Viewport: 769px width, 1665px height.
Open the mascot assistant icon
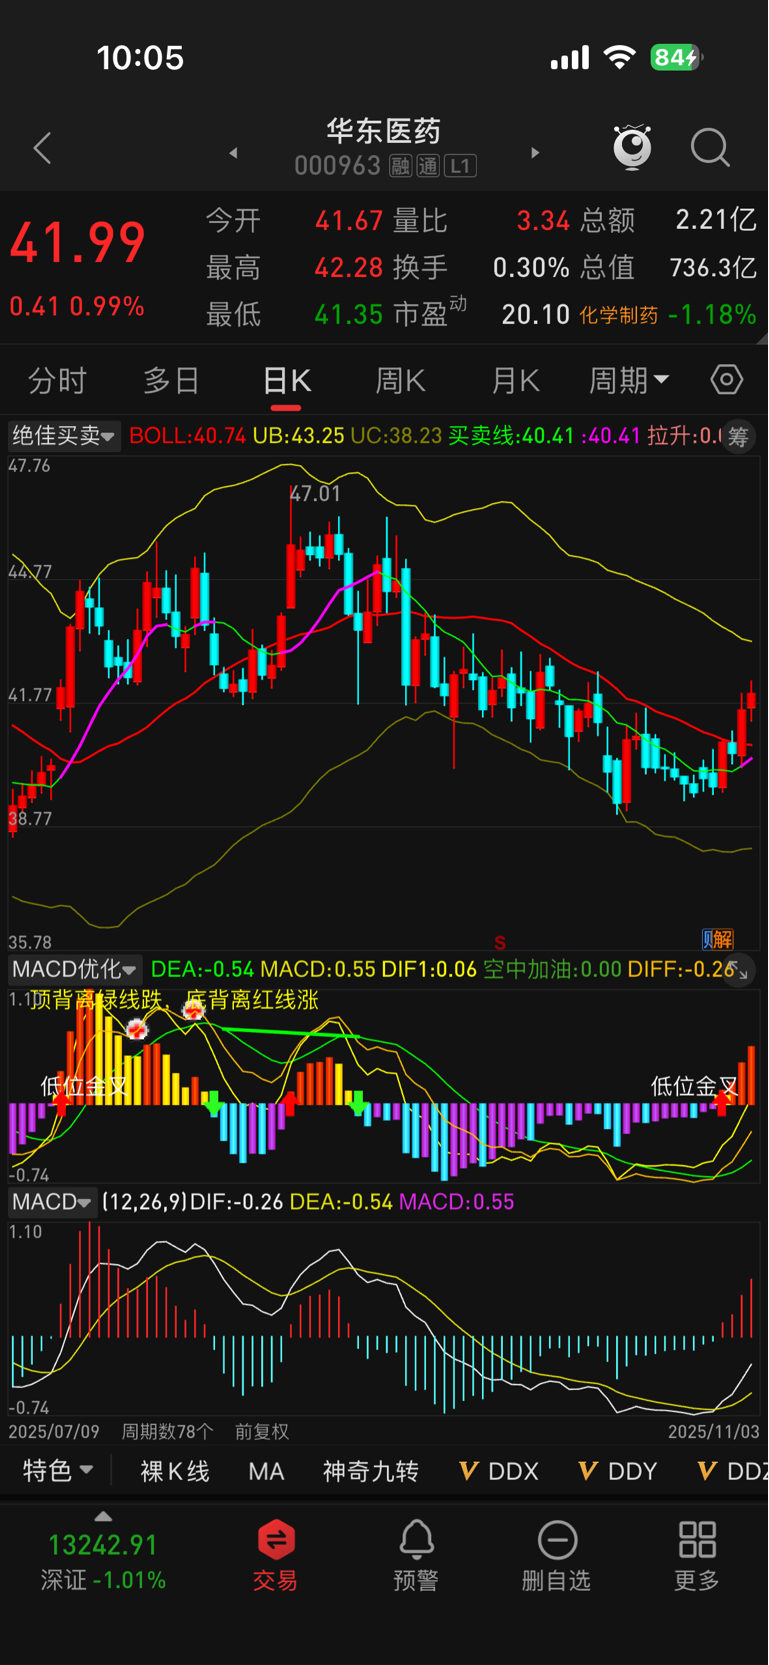(x=632, y=148)
